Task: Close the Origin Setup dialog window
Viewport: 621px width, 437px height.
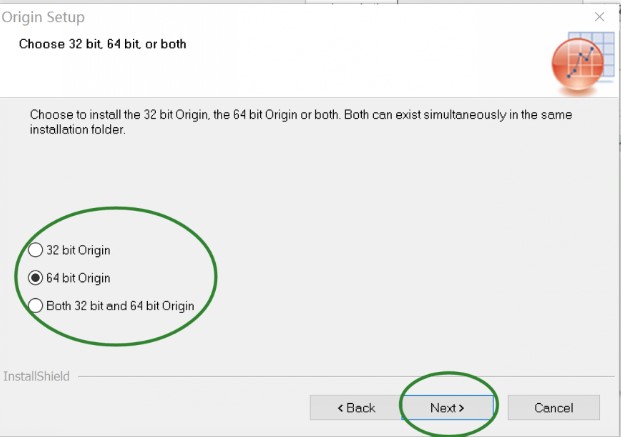Action: pyautogui.click(x=599, y=17)
